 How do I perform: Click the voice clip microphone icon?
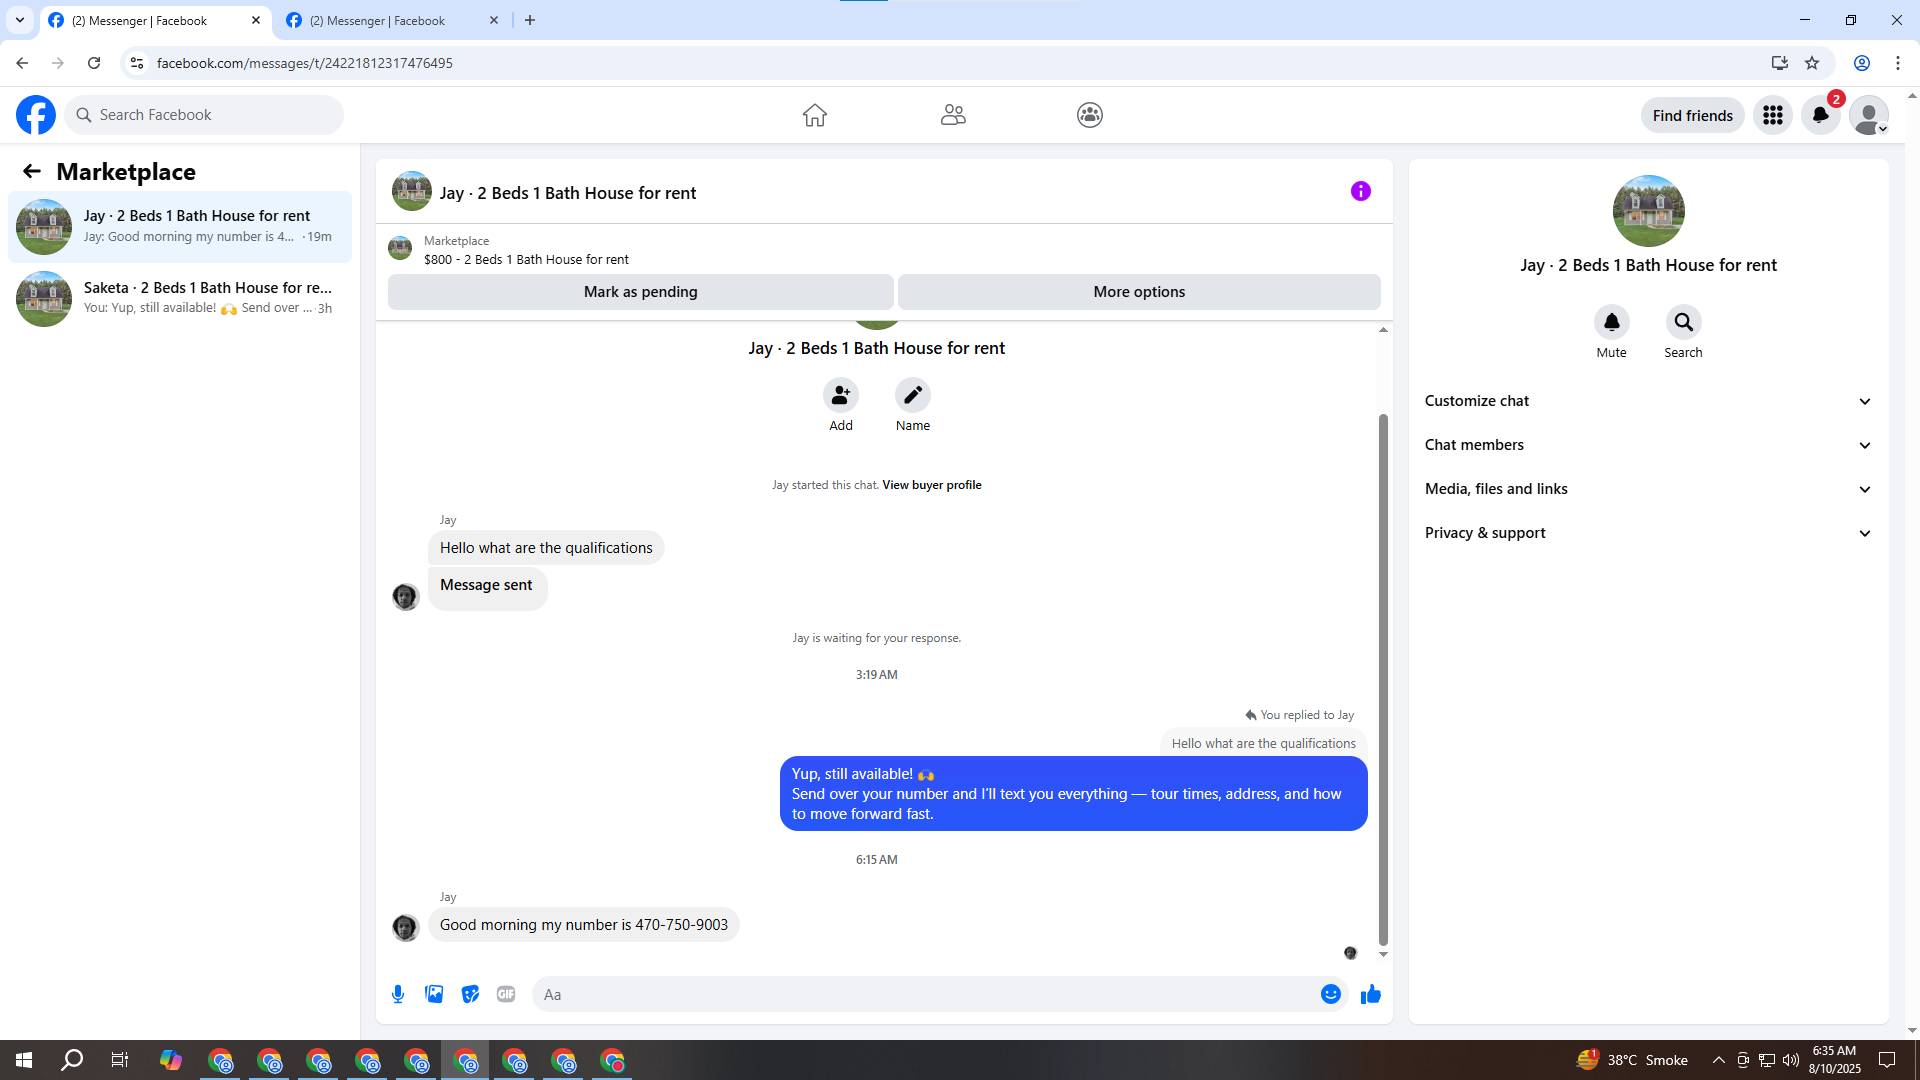point(398,994)
